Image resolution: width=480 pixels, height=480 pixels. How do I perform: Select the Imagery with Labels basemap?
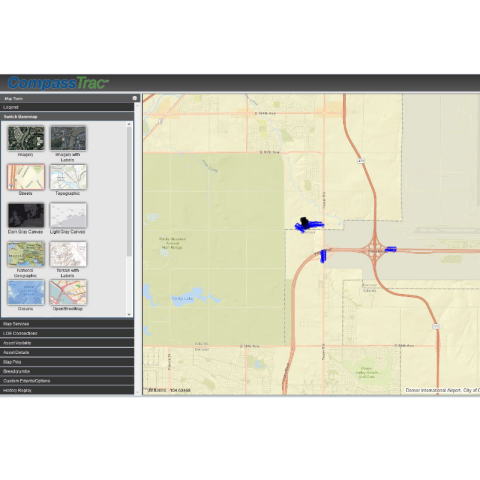pyautogui.click(x=68, y=138)
